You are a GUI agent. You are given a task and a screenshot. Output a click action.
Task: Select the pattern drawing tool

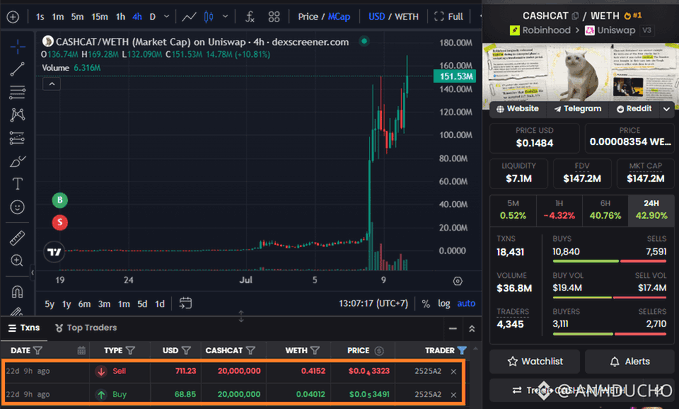[x=17, y=115]
